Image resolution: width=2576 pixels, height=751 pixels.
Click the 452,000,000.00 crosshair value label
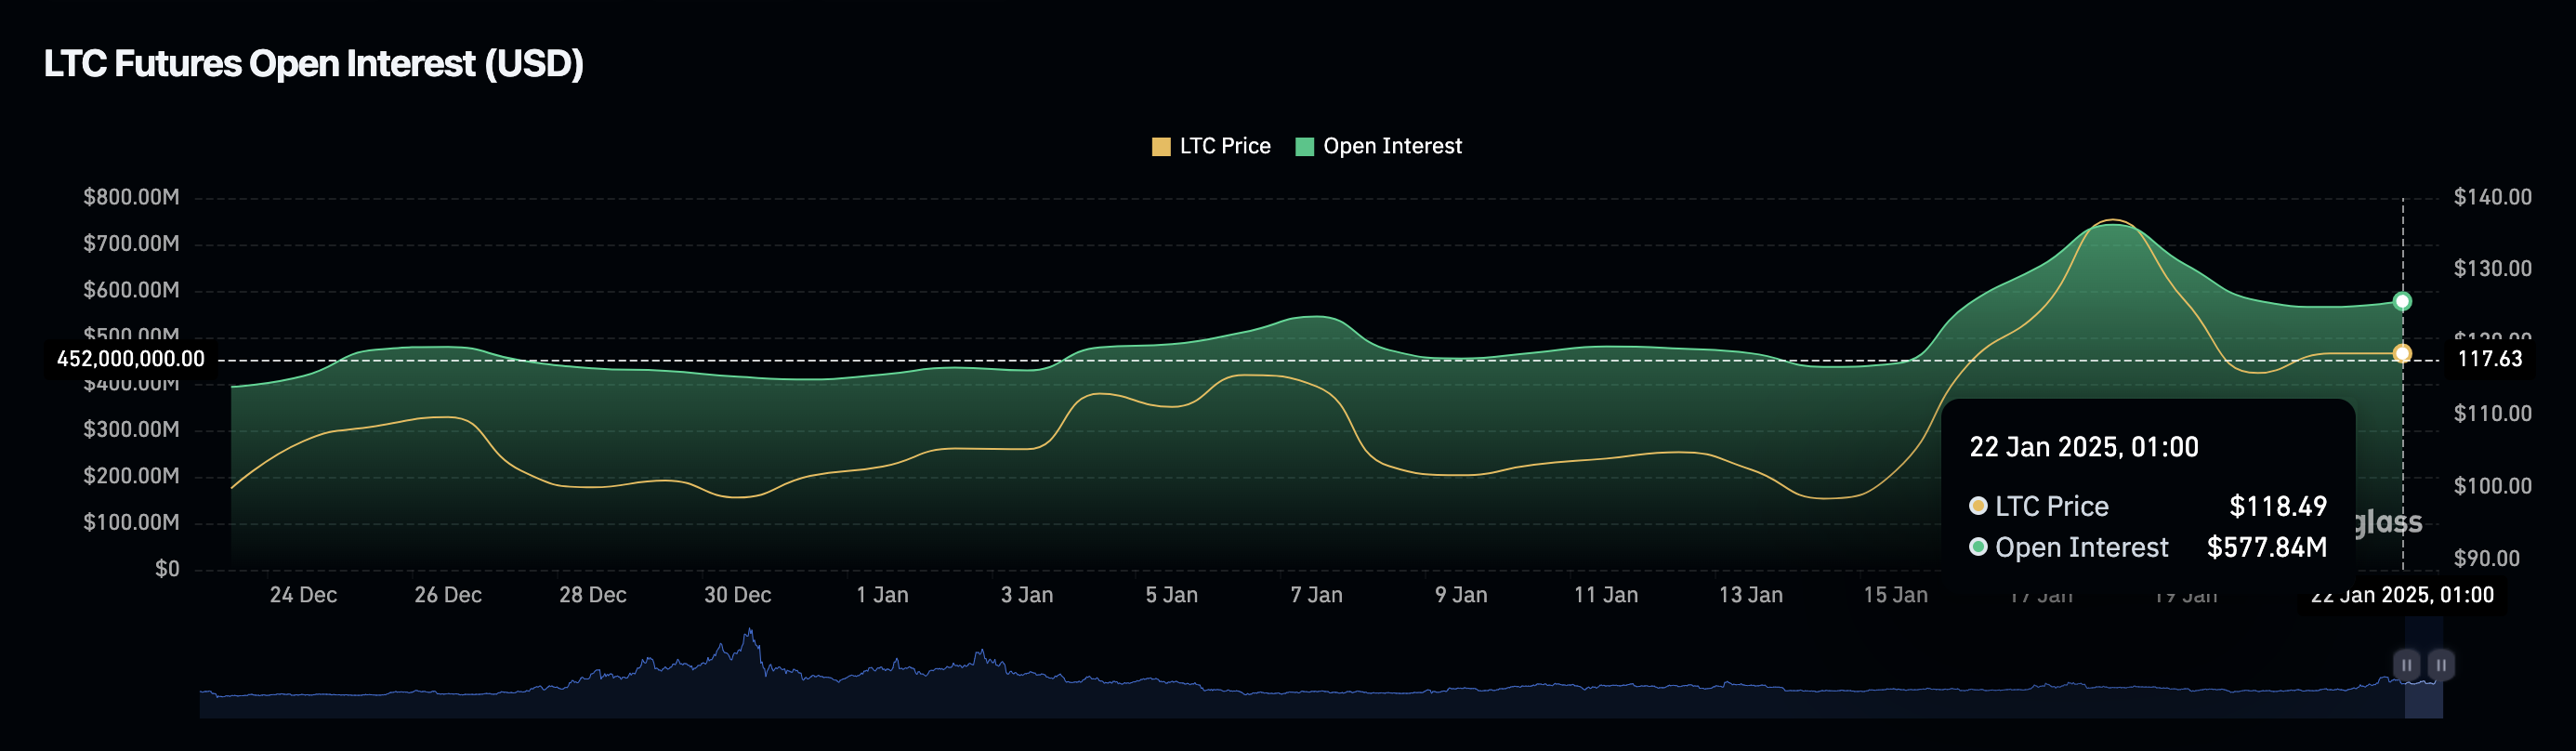click(131, 359)
